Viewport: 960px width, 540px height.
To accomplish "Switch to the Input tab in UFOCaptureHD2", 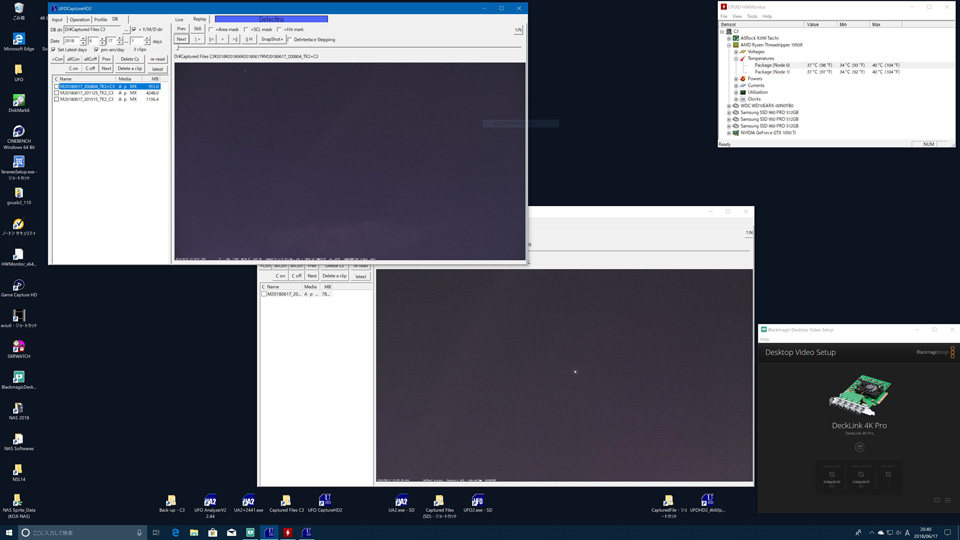I will [x=57, y=20].
